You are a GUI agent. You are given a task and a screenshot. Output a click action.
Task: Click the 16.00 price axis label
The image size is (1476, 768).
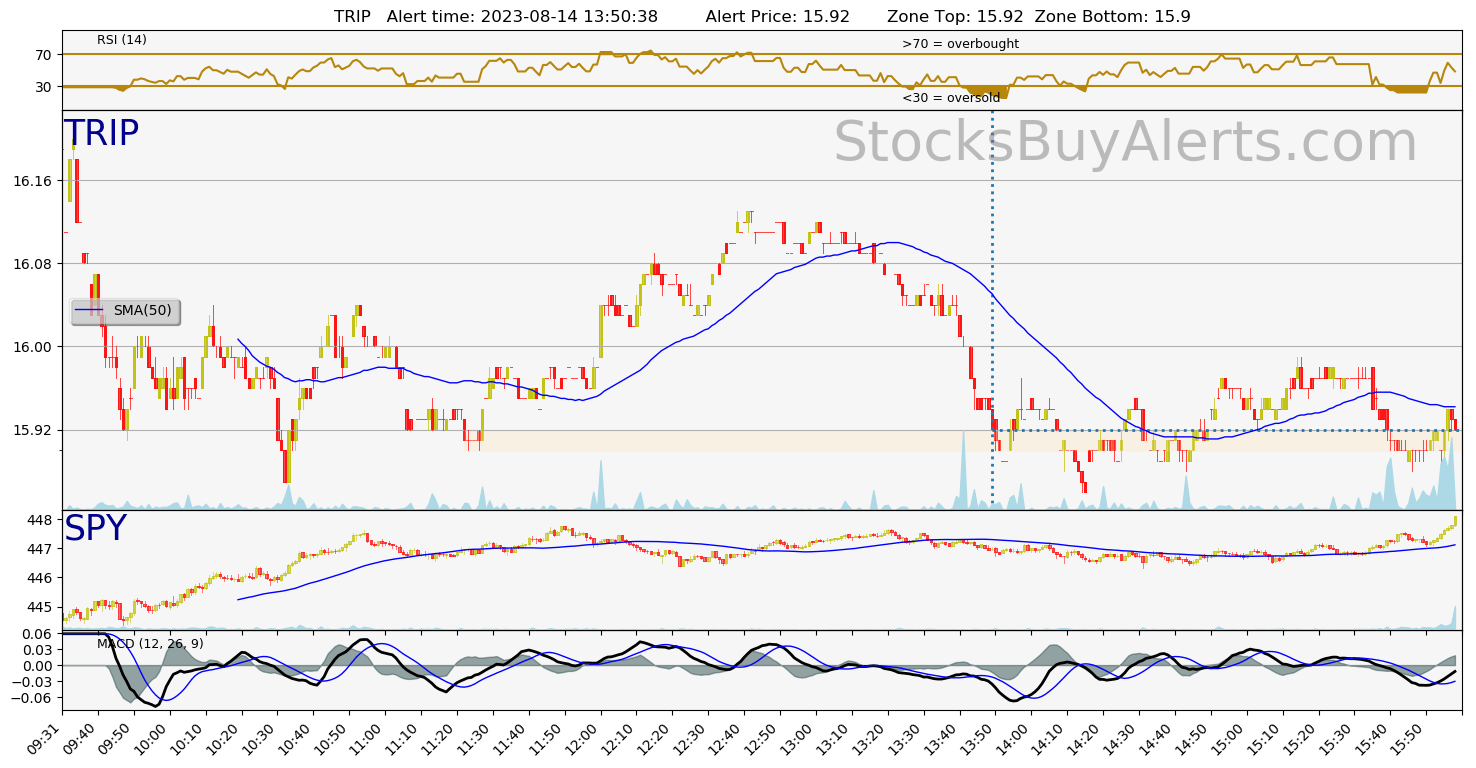[33, 347]
